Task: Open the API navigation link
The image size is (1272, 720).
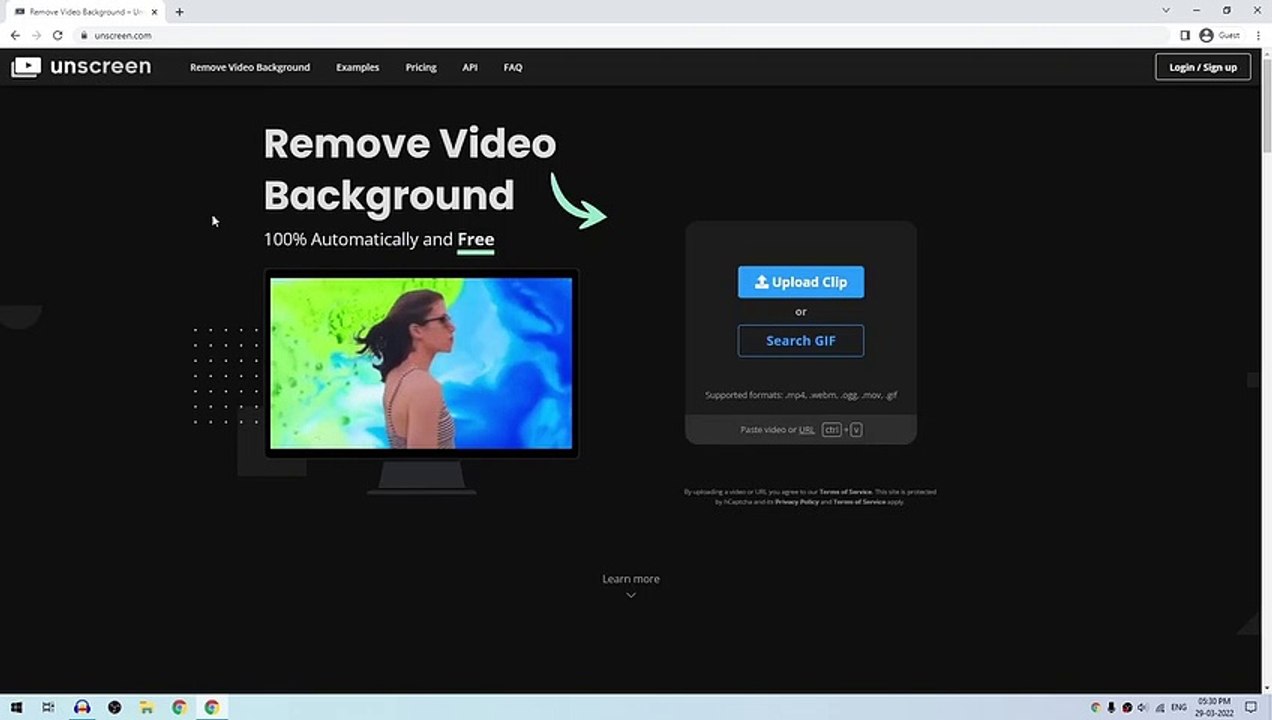Action: (x=470, y=67)
